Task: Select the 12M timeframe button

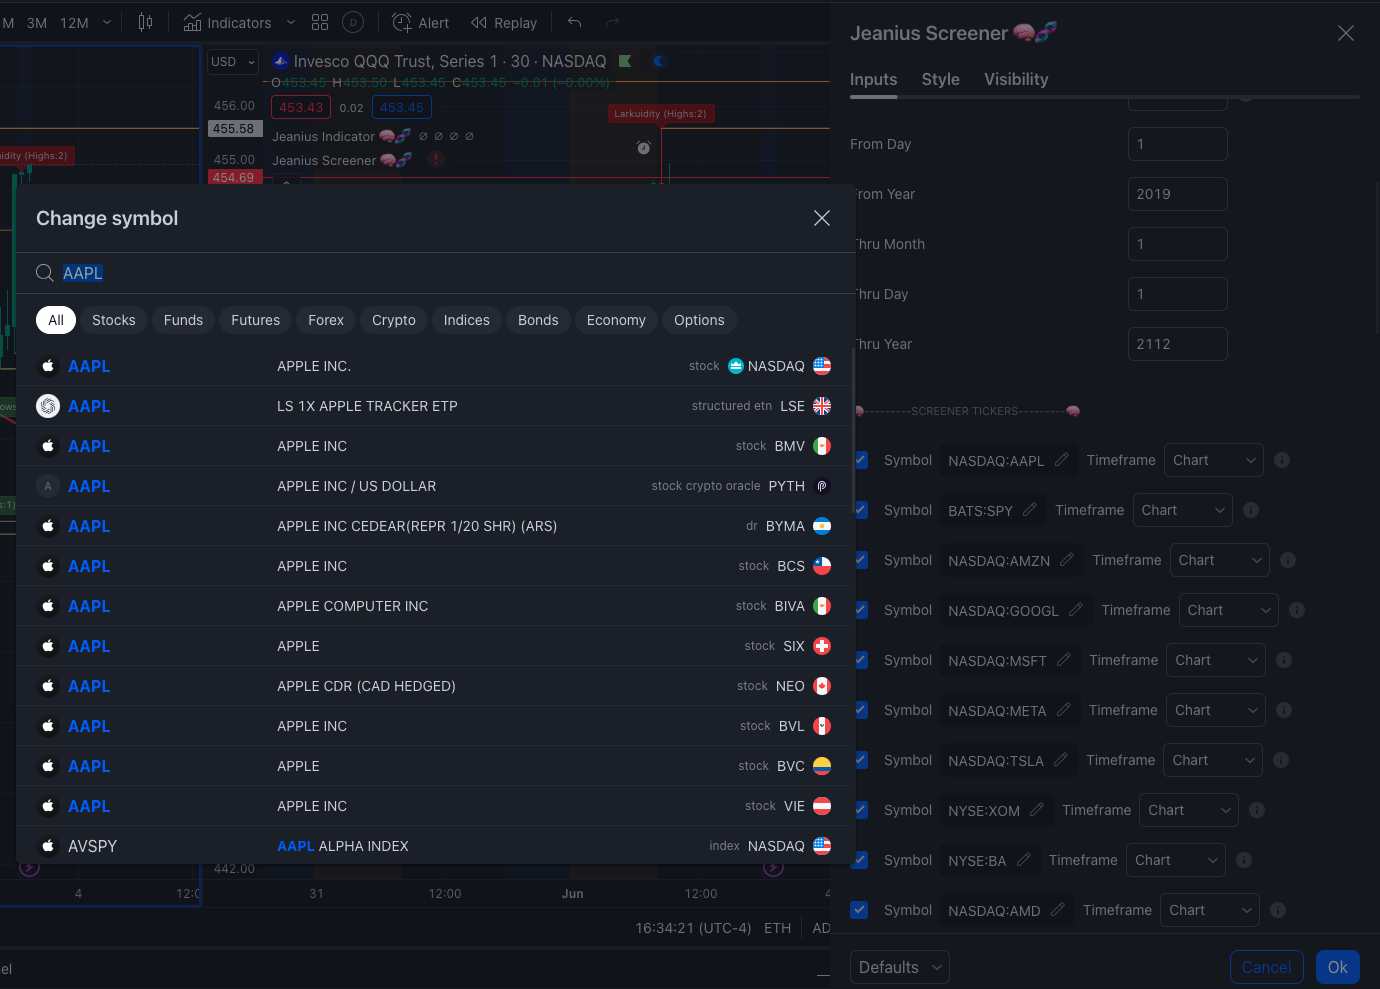Action: [74, 22]
